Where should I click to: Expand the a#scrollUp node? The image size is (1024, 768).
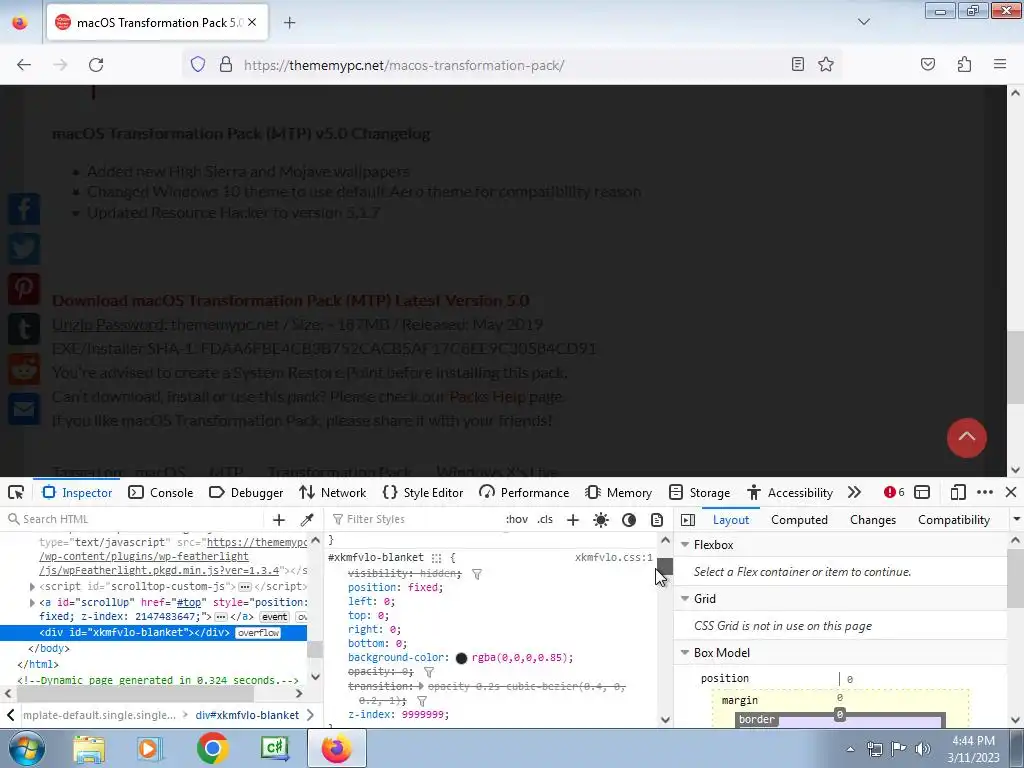pyautogui.click(x=32, y=602)
